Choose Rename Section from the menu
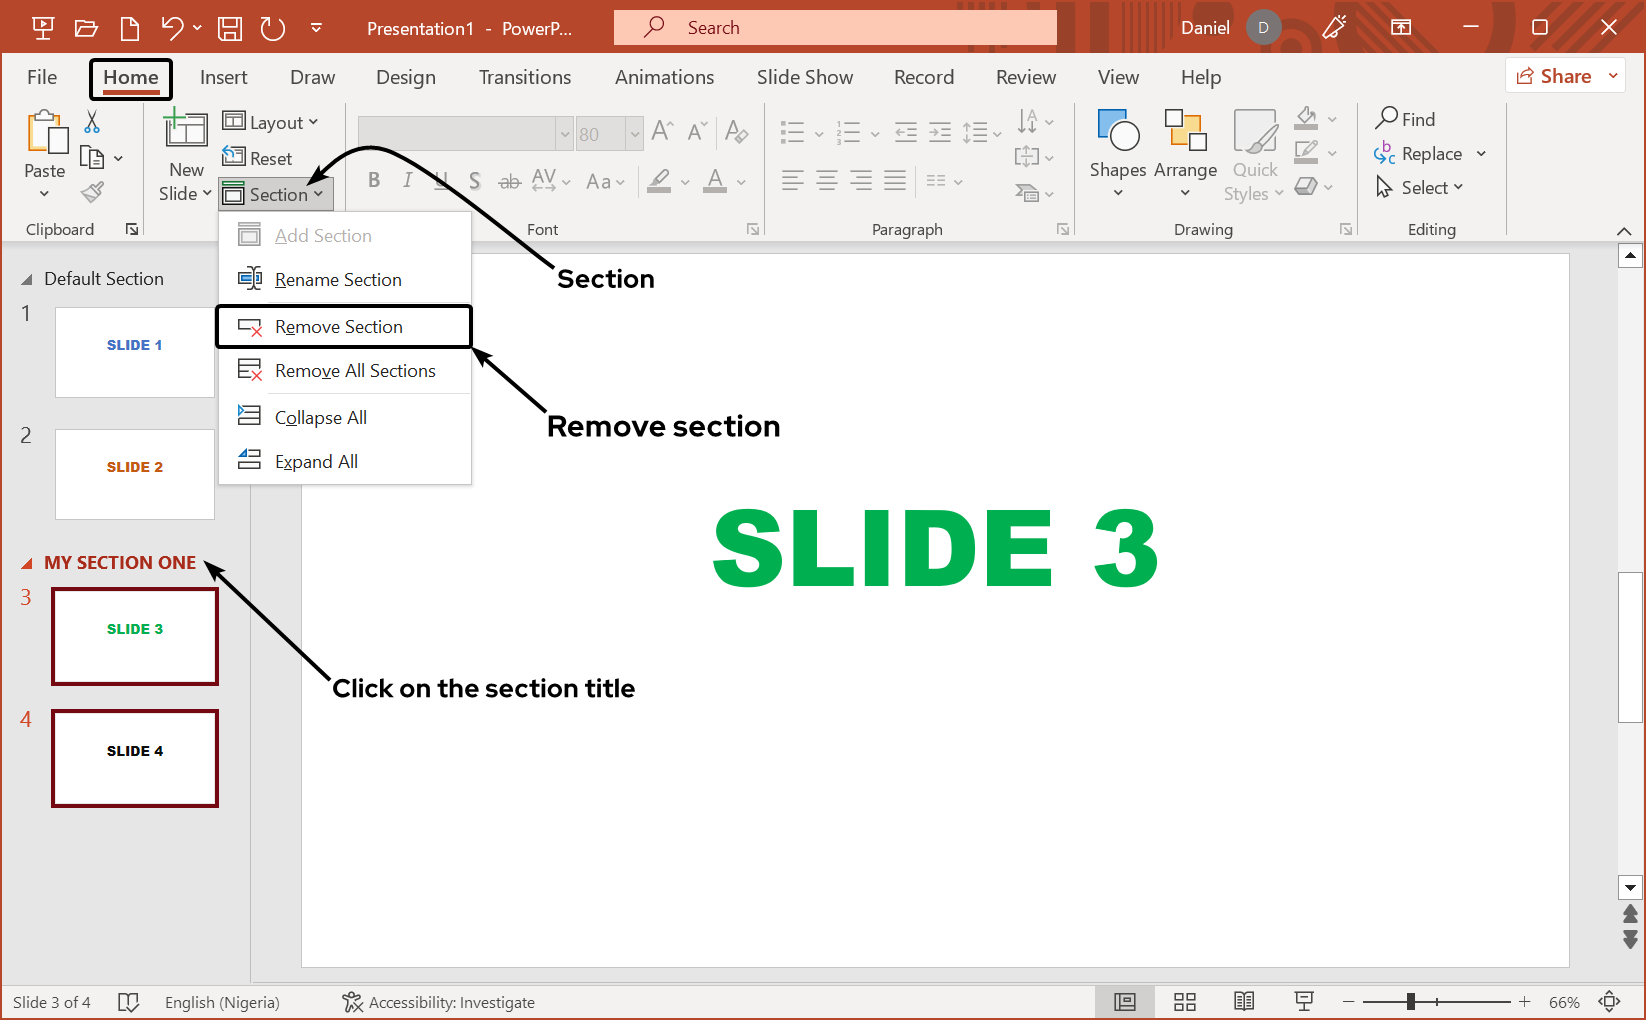Viewport: 1646px width, 1020px height. tap(338, 279)
